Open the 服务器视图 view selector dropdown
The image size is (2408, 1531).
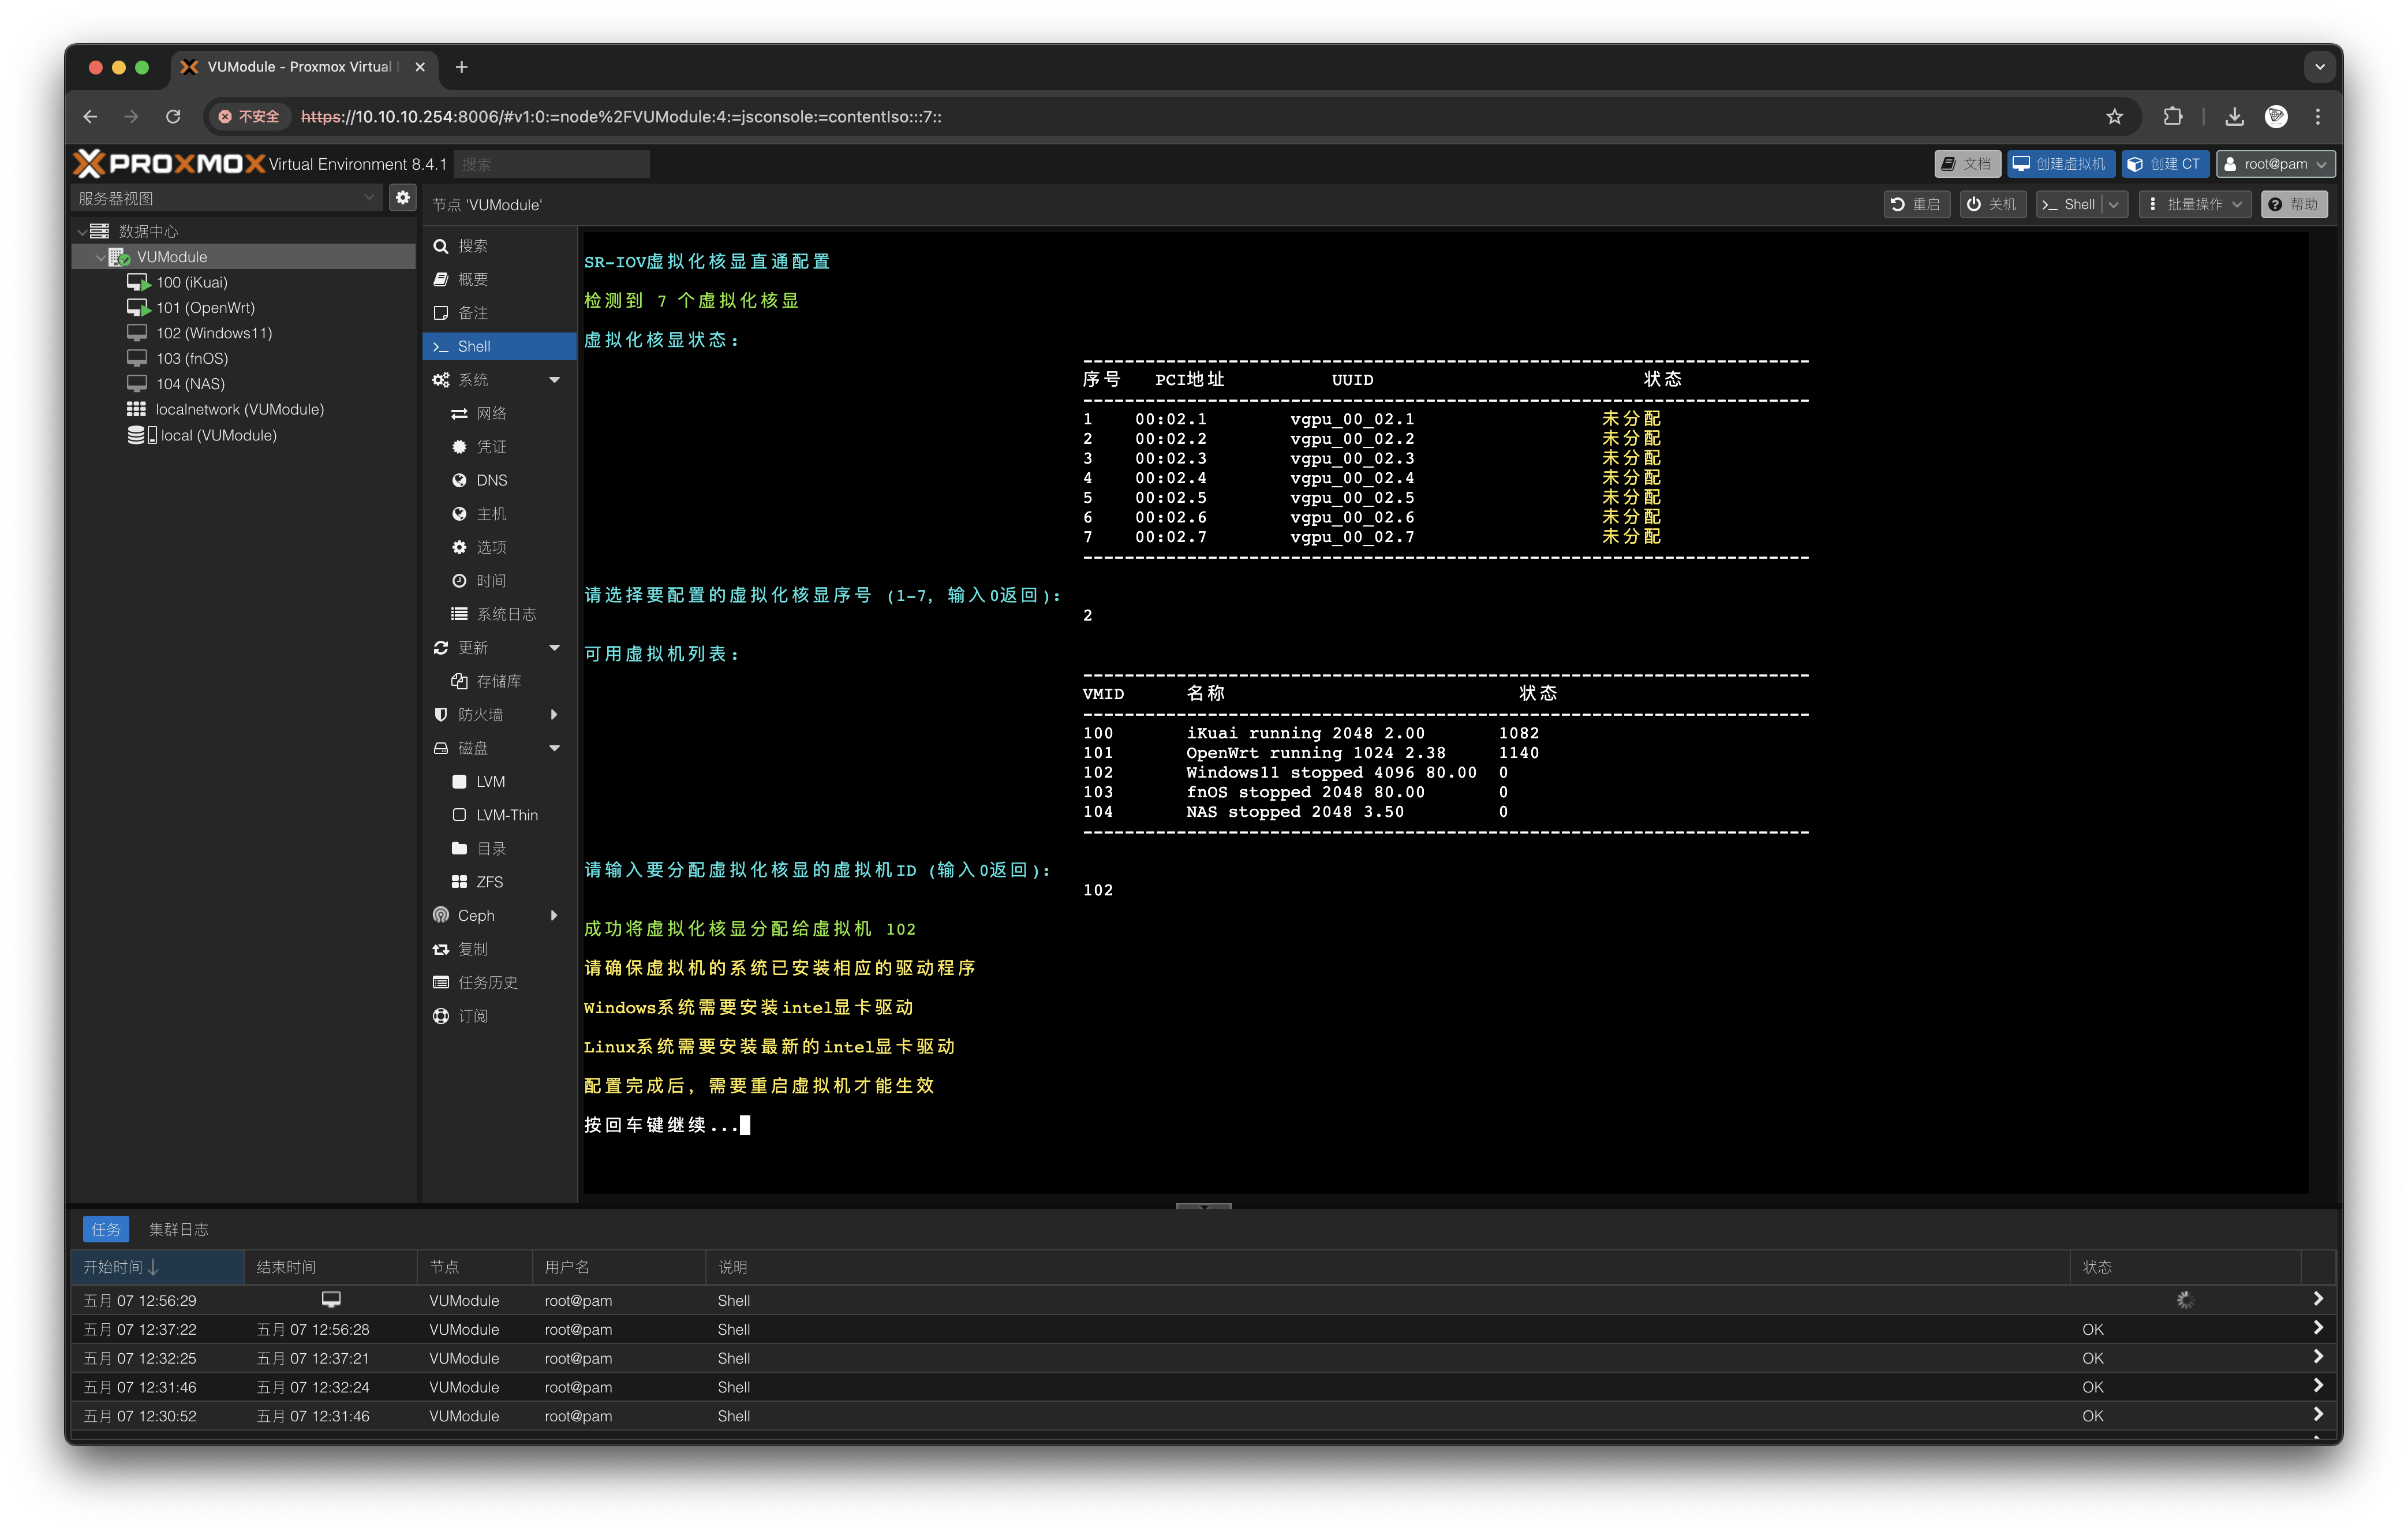coord(227,198)
